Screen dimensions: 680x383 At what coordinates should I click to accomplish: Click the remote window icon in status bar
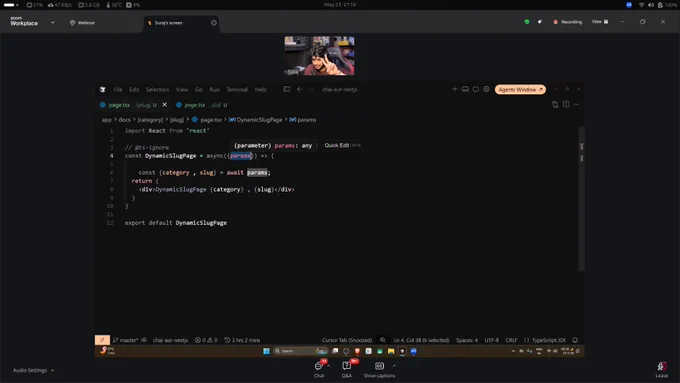102,340
